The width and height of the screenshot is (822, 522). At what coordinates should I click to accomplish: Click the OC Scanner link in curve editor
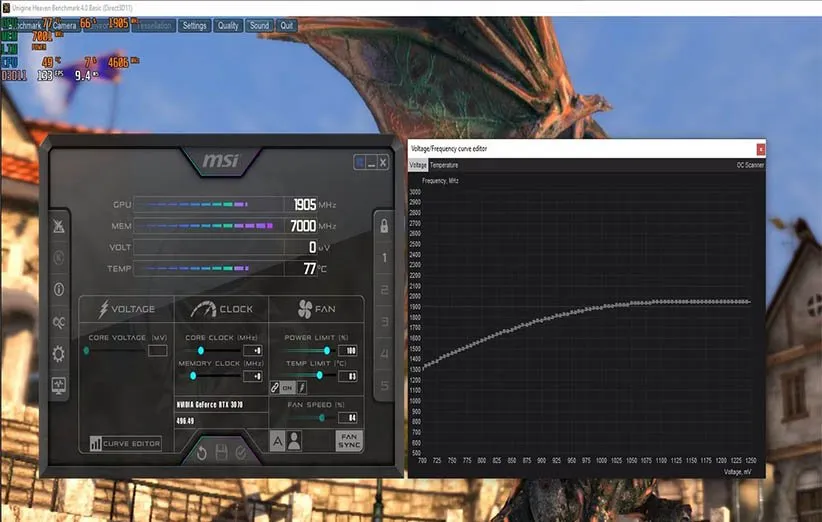tap(750, 164)
